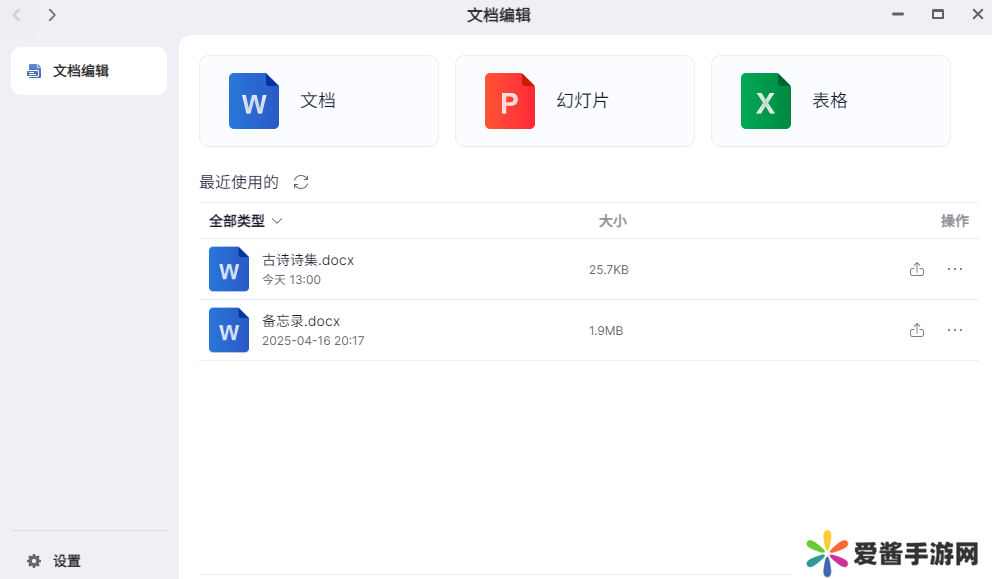Click the red PowerPoint 幻灯片 icon

[510, 102]
